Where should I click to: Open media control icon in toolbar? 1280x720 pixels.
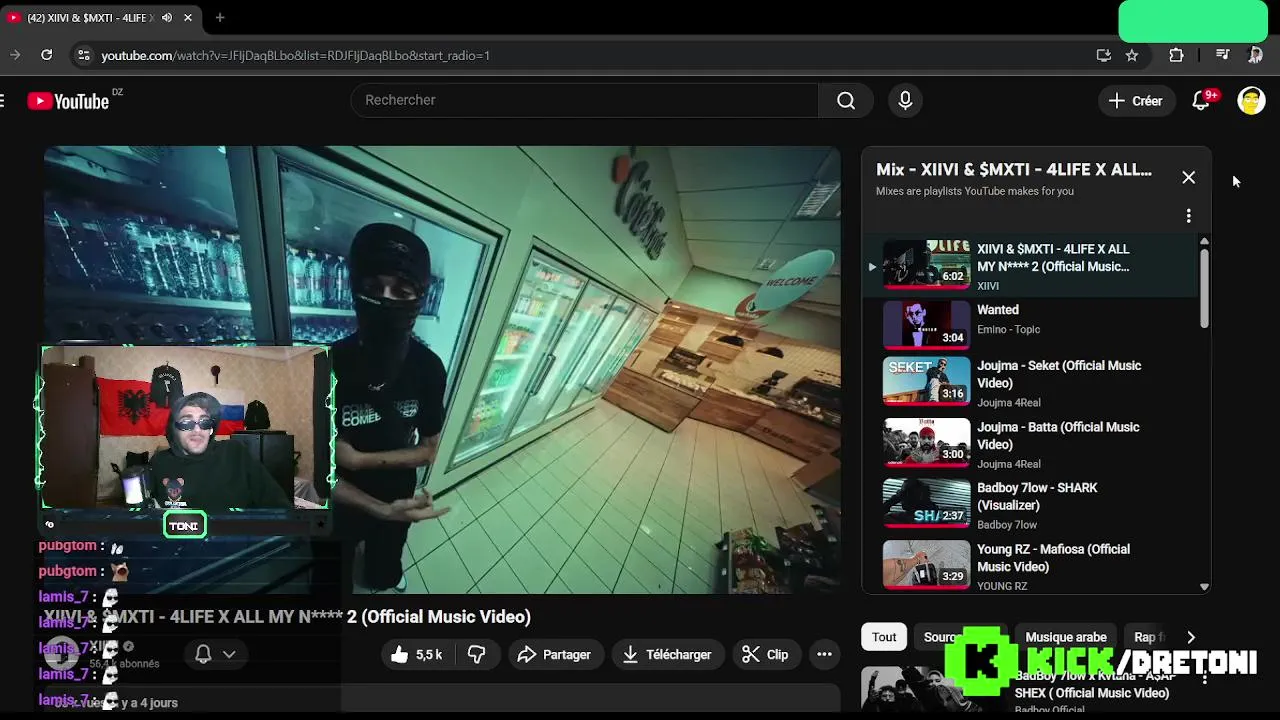tap(1222, 55)
